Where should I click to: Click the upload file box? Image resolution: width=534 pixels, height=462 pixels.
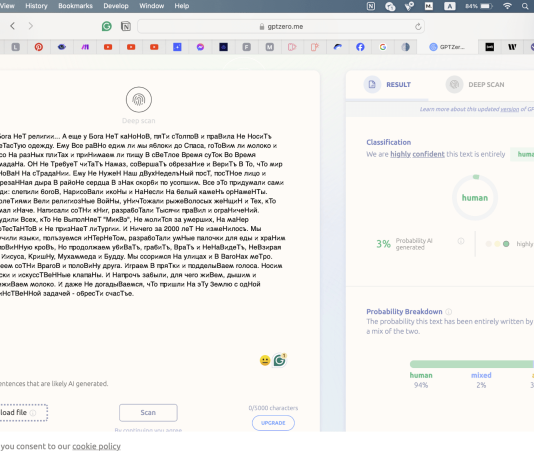(x=23, y=413)
